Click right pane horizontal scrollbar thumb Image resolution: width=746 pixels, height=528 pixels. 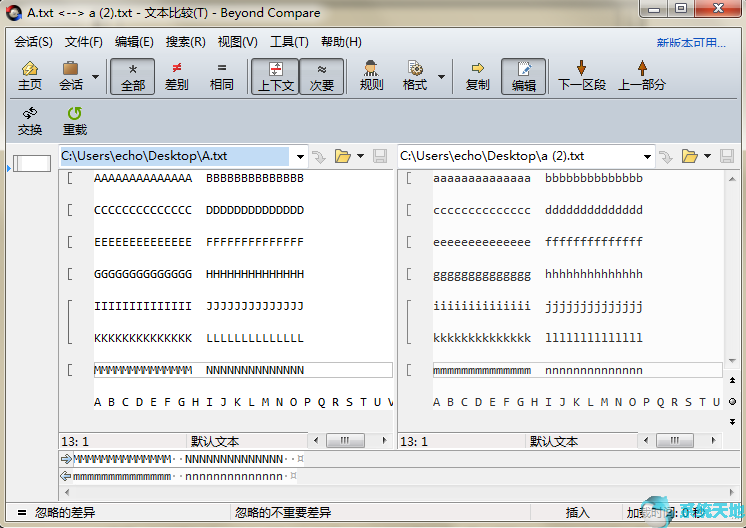[674, 440]
